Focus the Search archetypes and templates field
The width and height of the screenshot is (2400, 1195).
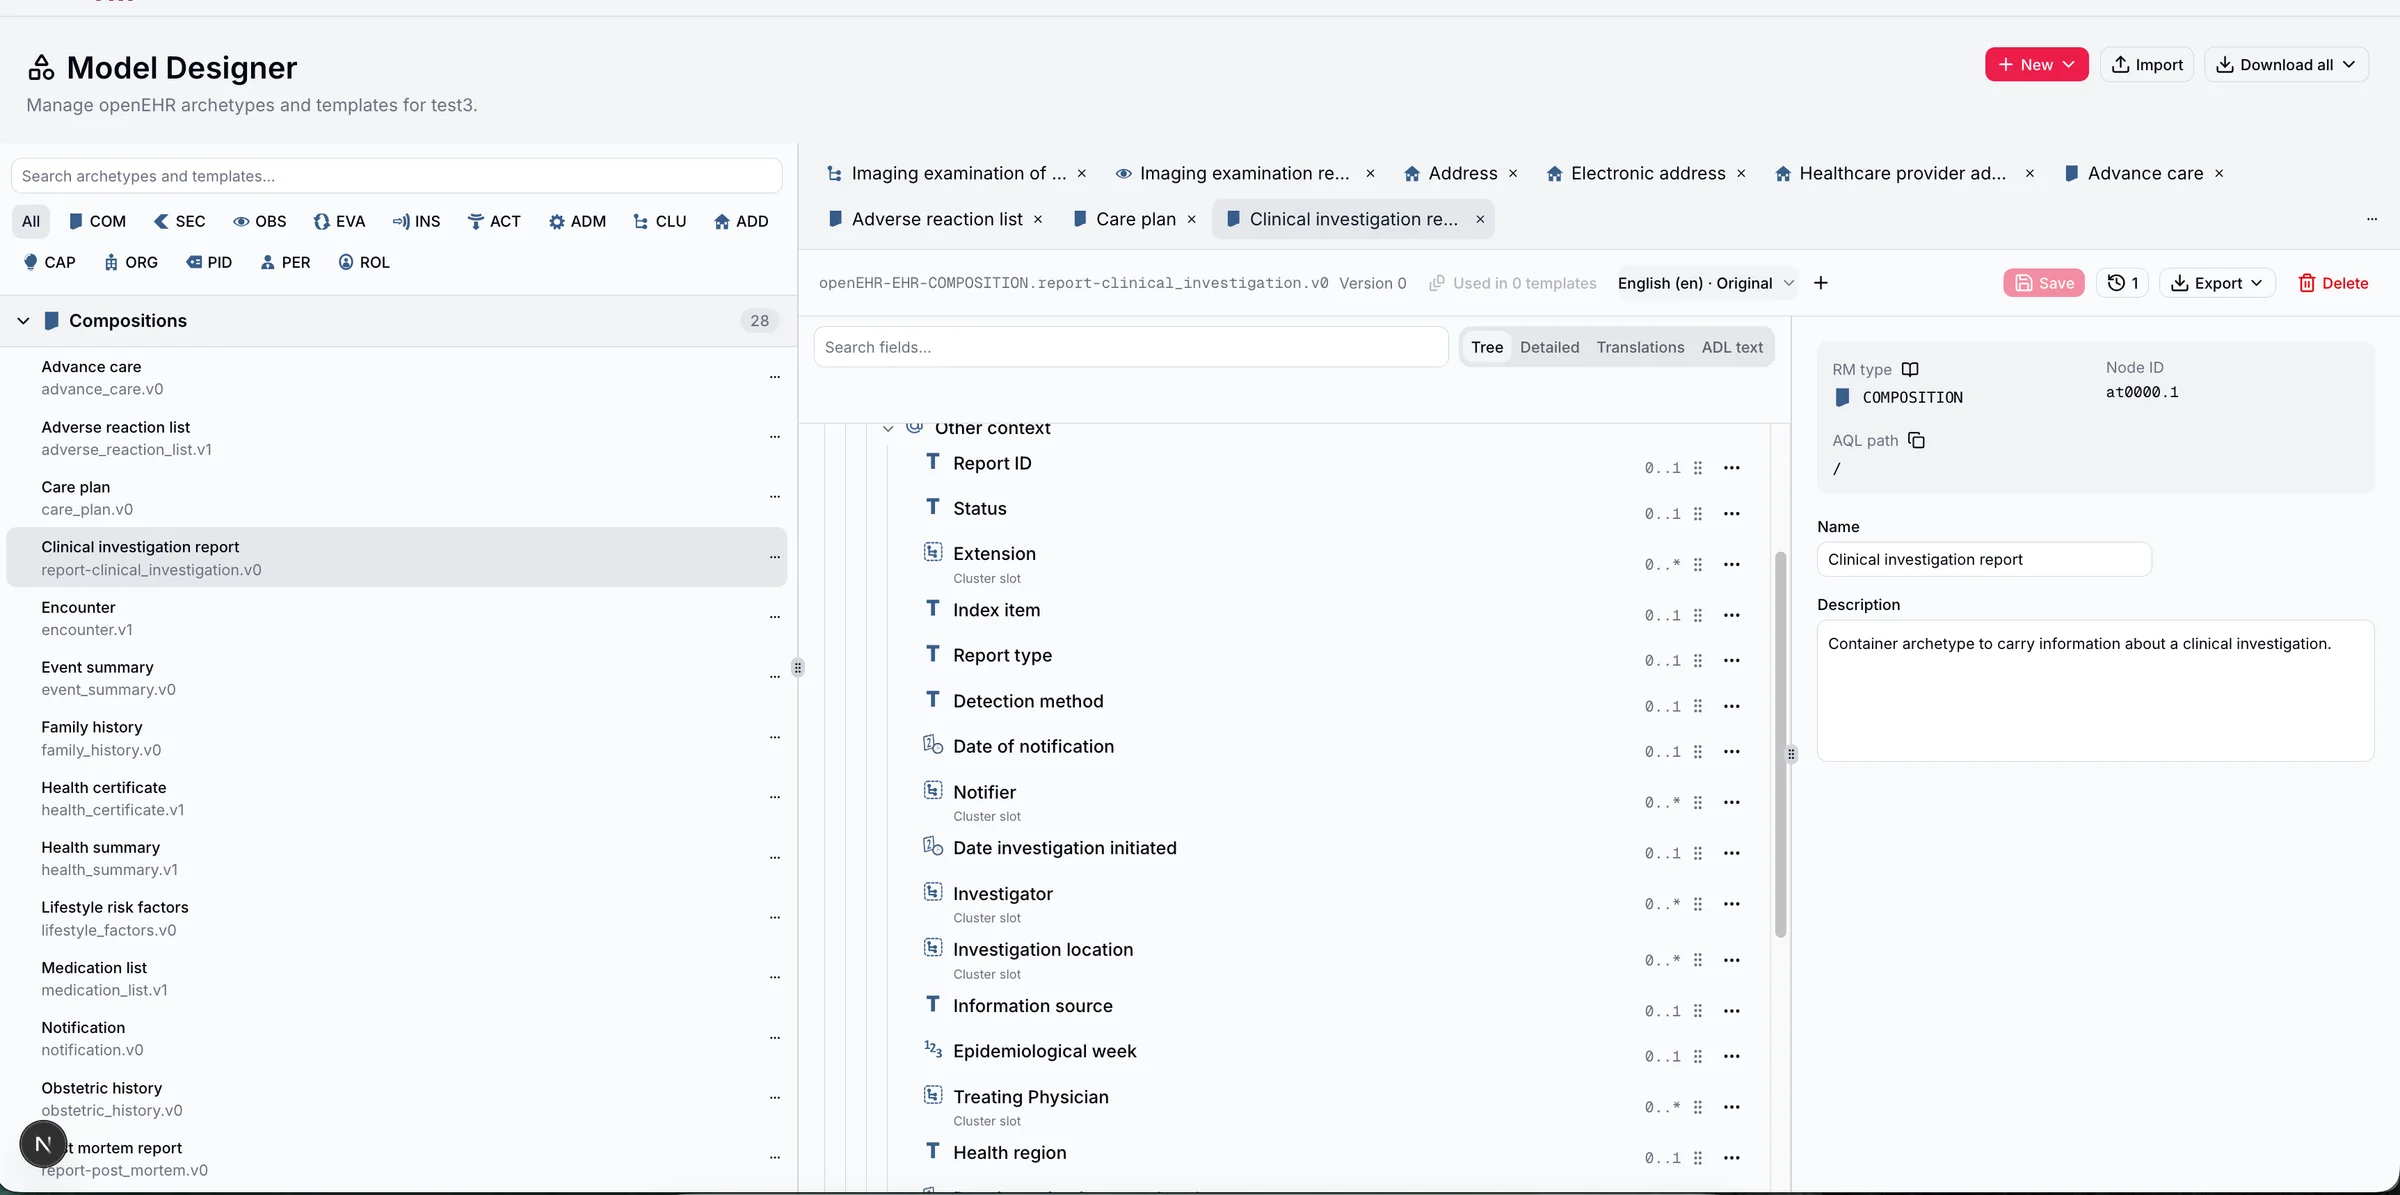pos(396,176)
